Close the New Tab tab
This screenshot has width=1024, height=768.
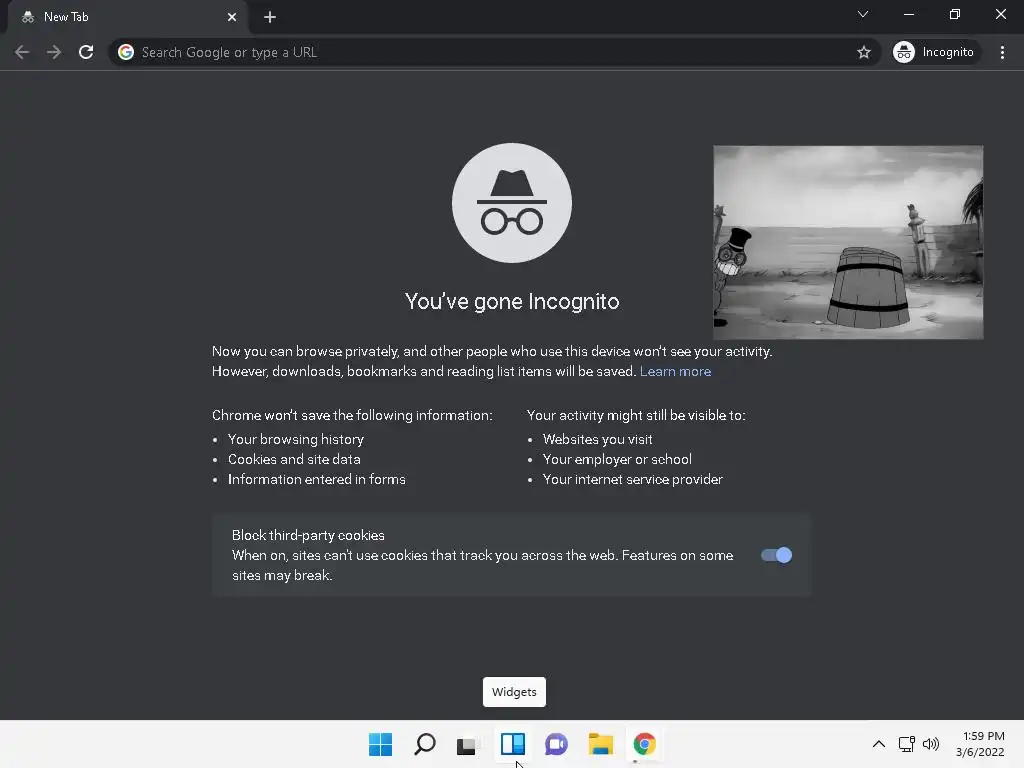tap(232, 17)
